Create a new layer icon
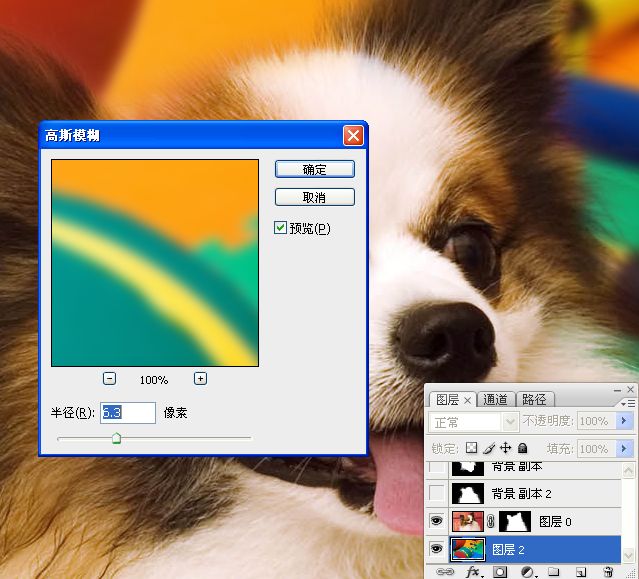639x579 pixels. (581, 572)
